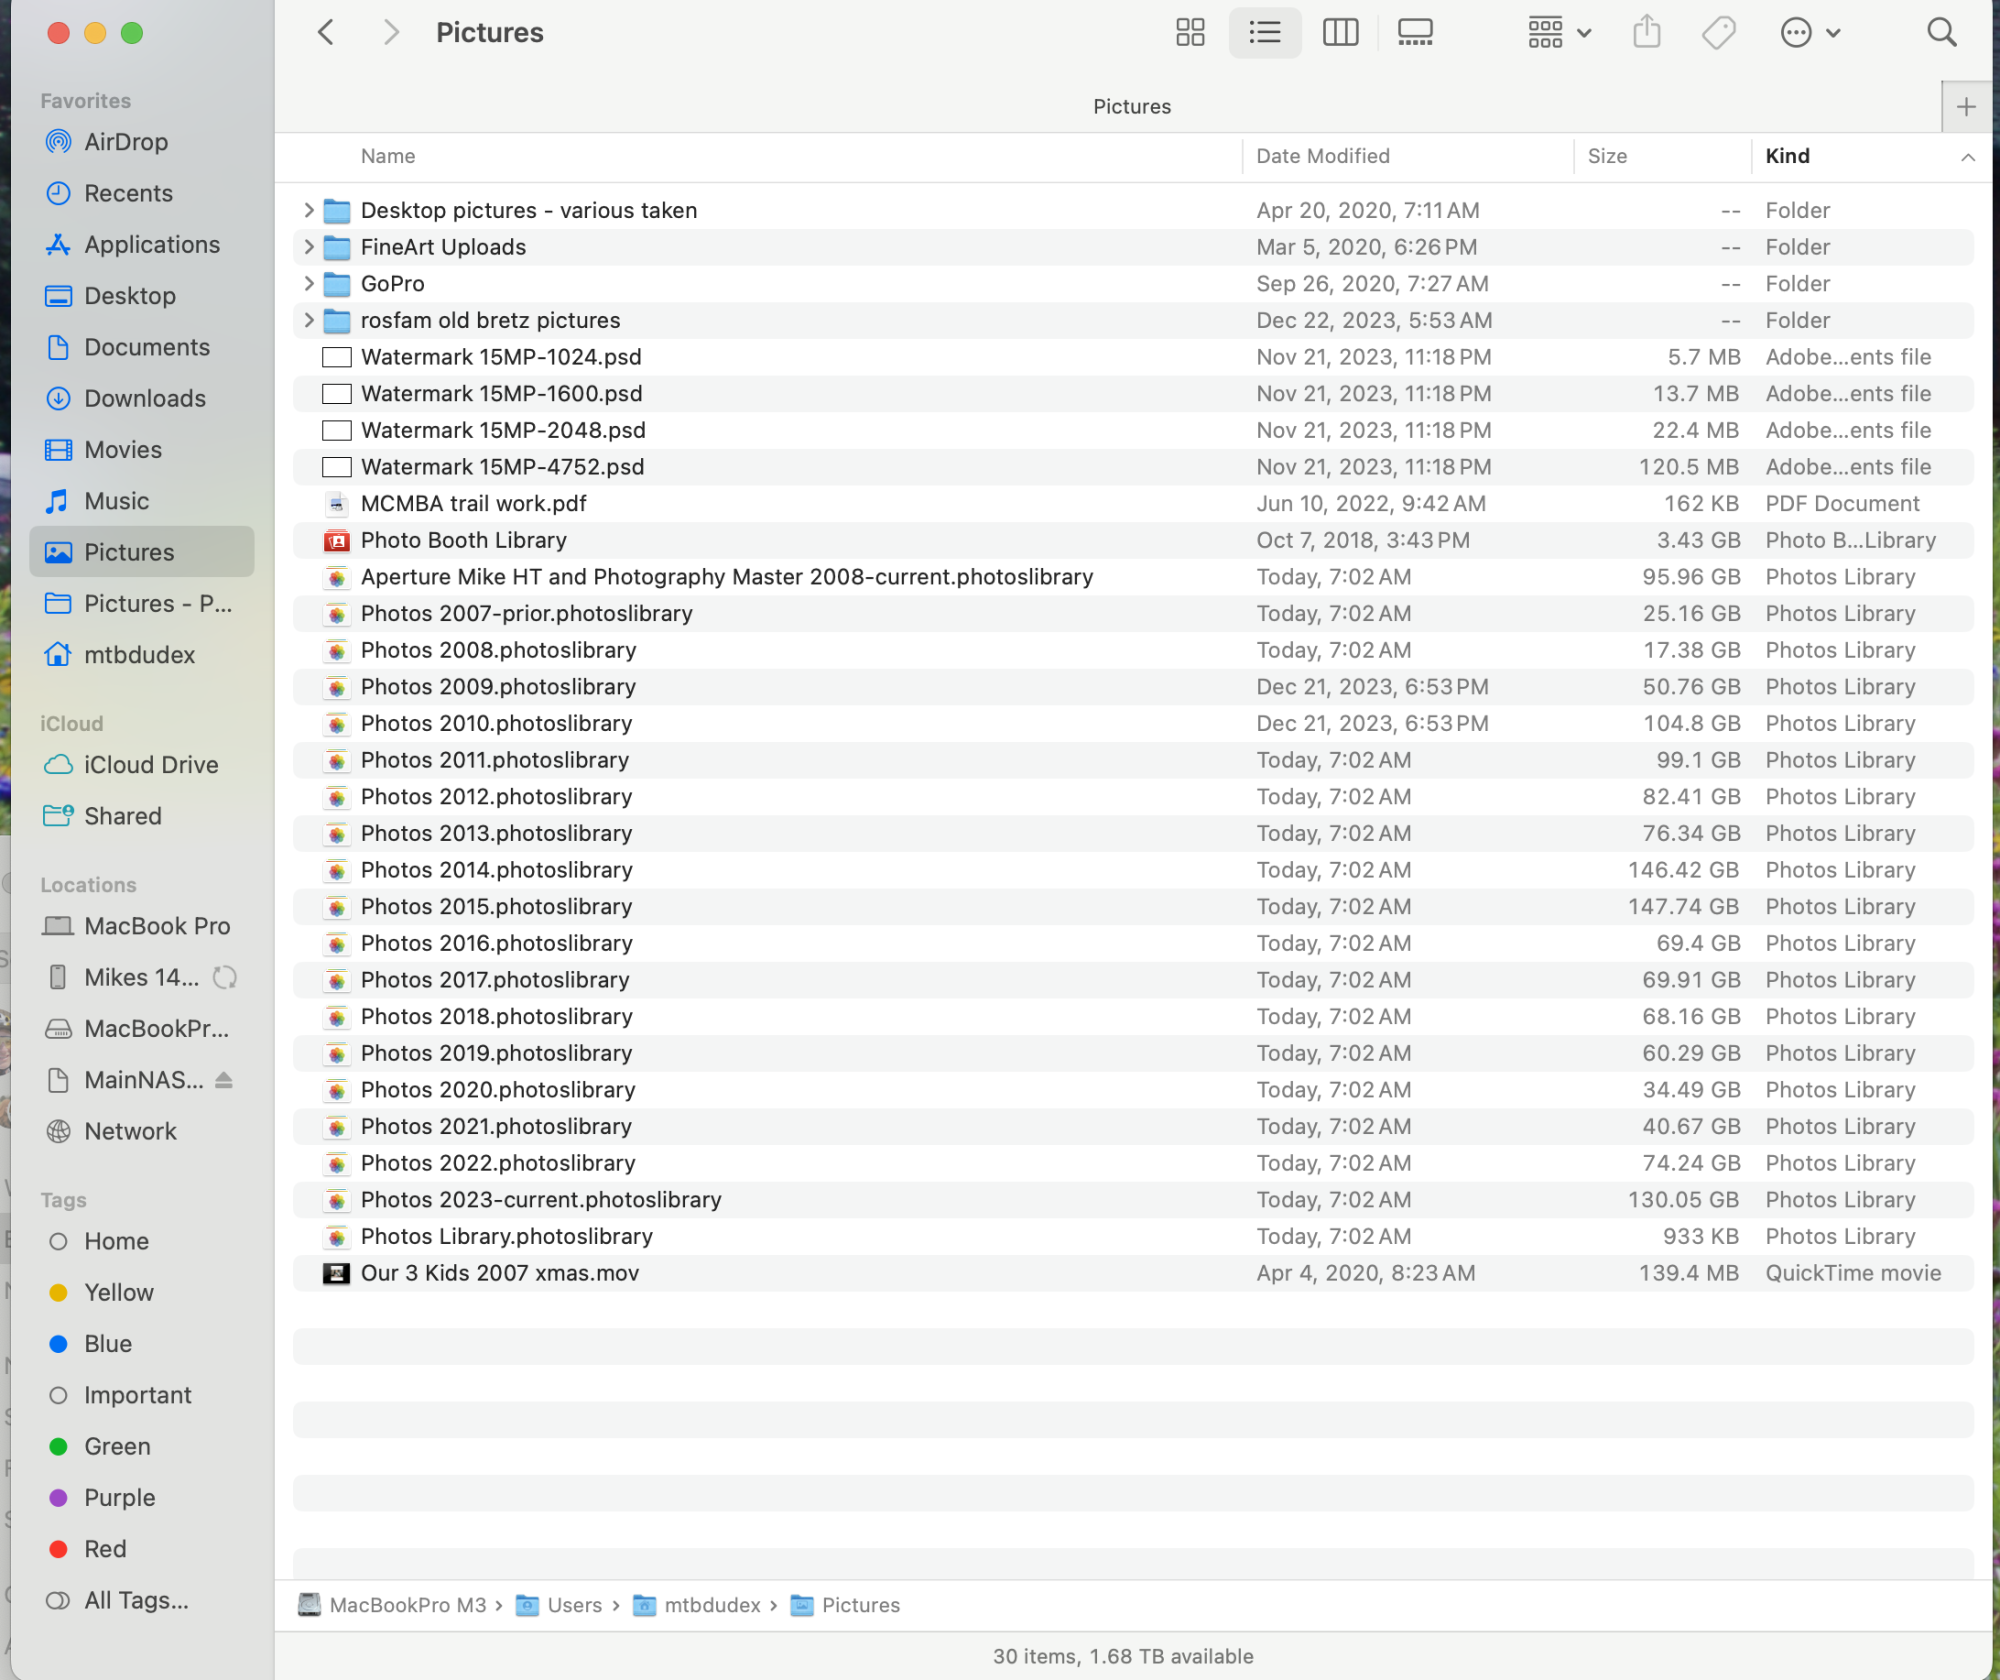Filter by the Purple tag
Viewport: 2000px width, 1680px height.
point(120,1498)
